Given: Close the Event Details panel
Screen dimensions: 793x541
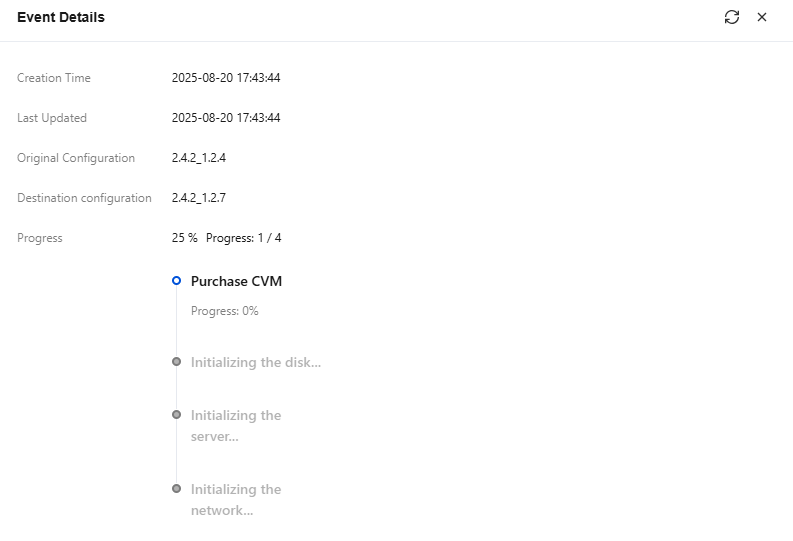Looking at the screenshot, I should pos(762,17).
